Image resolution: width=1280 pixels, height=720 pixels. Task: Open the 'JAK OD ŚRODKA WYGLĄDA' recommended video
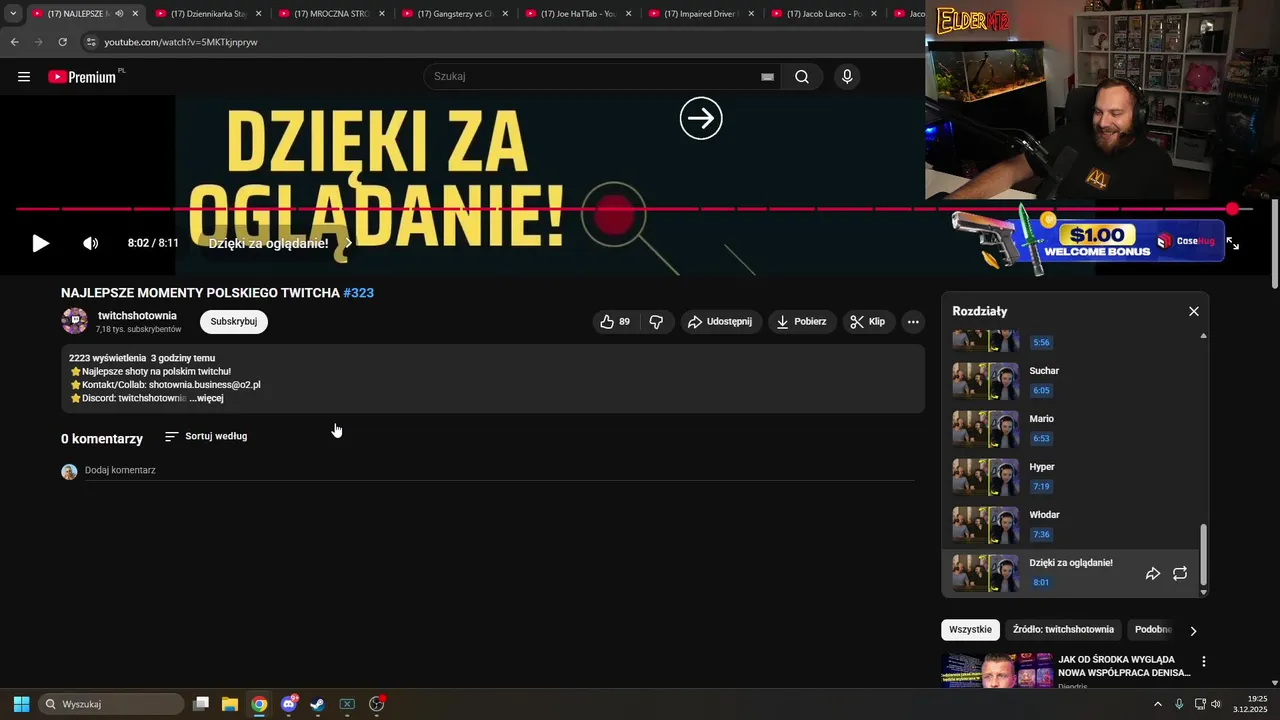click(x=1124, y=666)
